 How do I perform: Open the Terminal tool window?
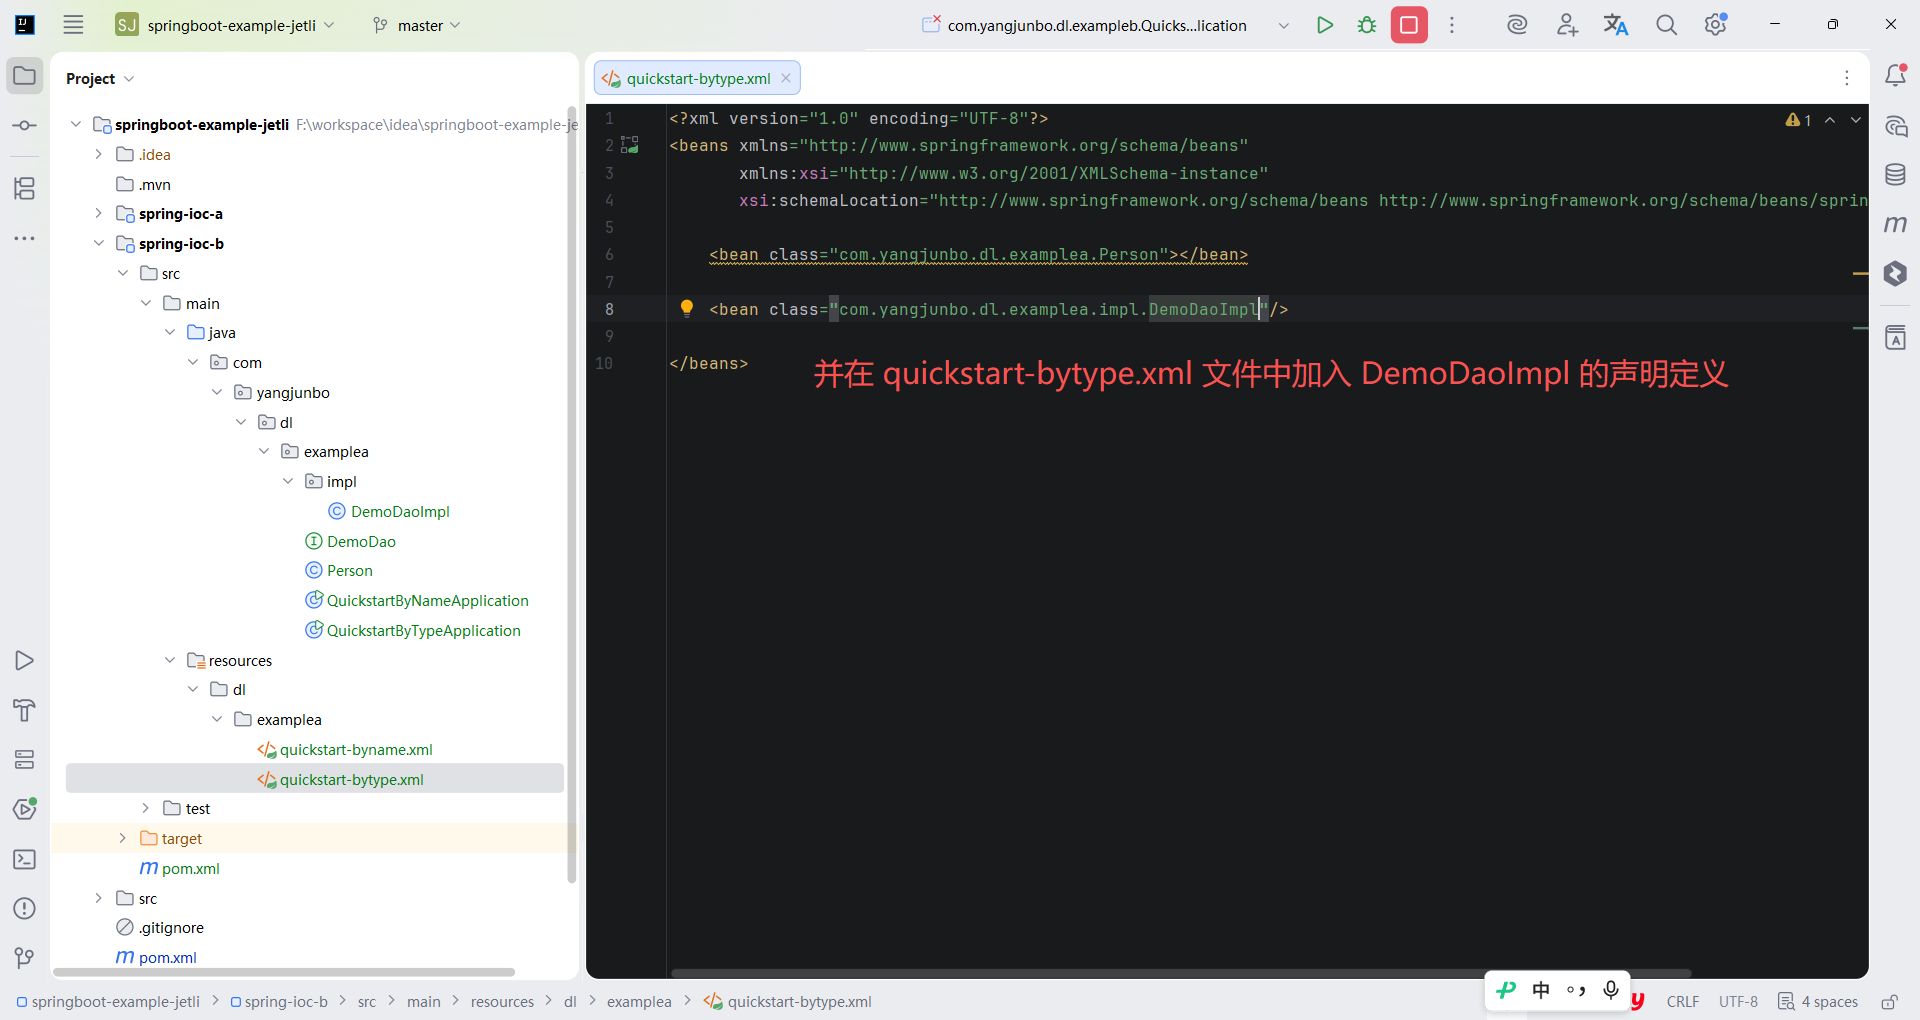pos(25,859)
